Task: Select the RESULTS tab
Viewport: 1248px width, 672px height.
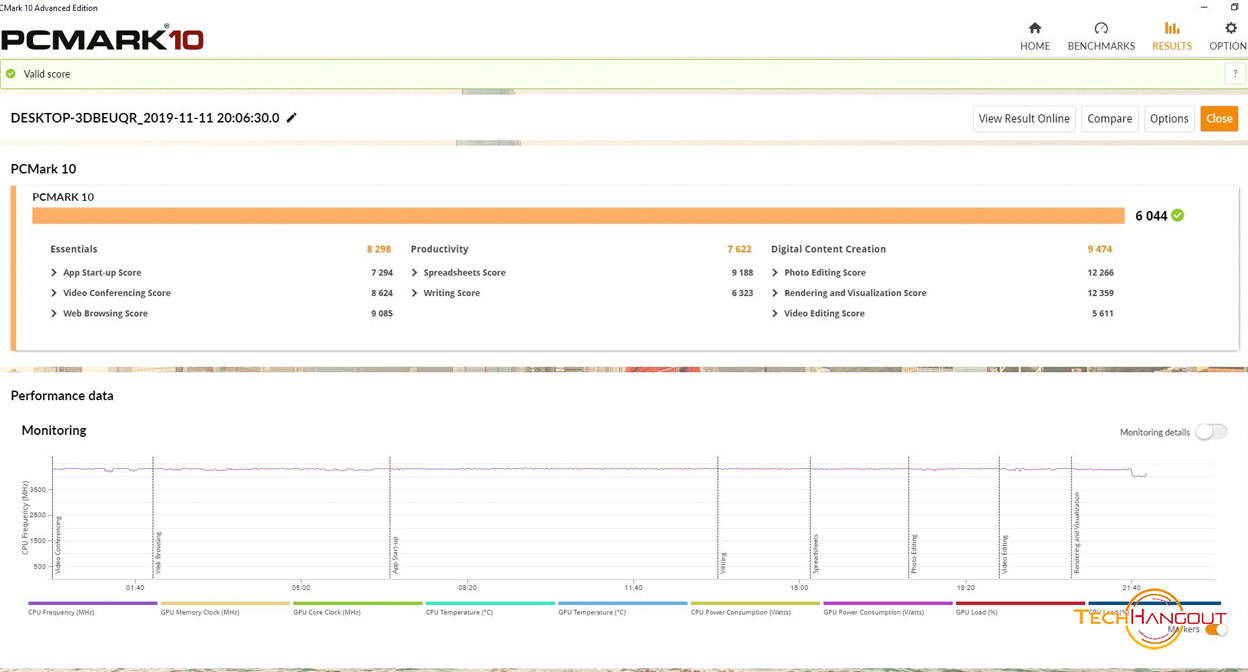Action: click(x=1172, y=36)
